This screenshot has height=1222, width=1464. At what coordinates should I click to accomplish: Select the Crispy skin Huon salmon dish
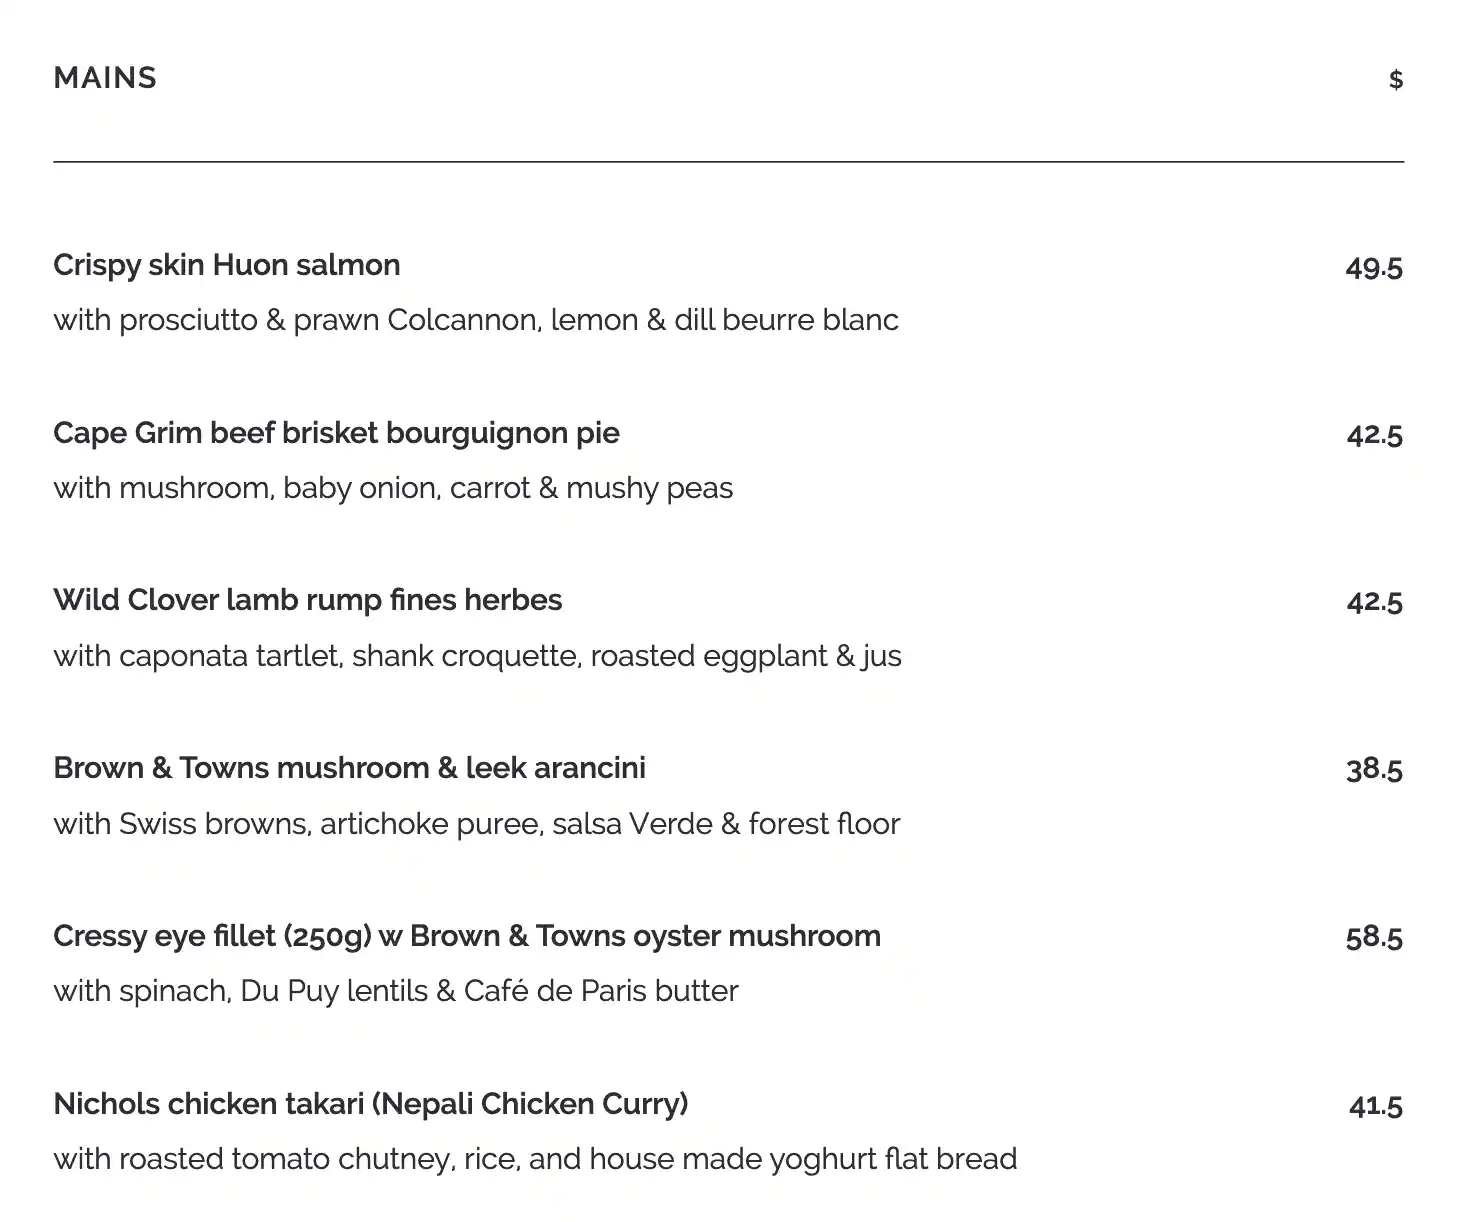(227, 265)
